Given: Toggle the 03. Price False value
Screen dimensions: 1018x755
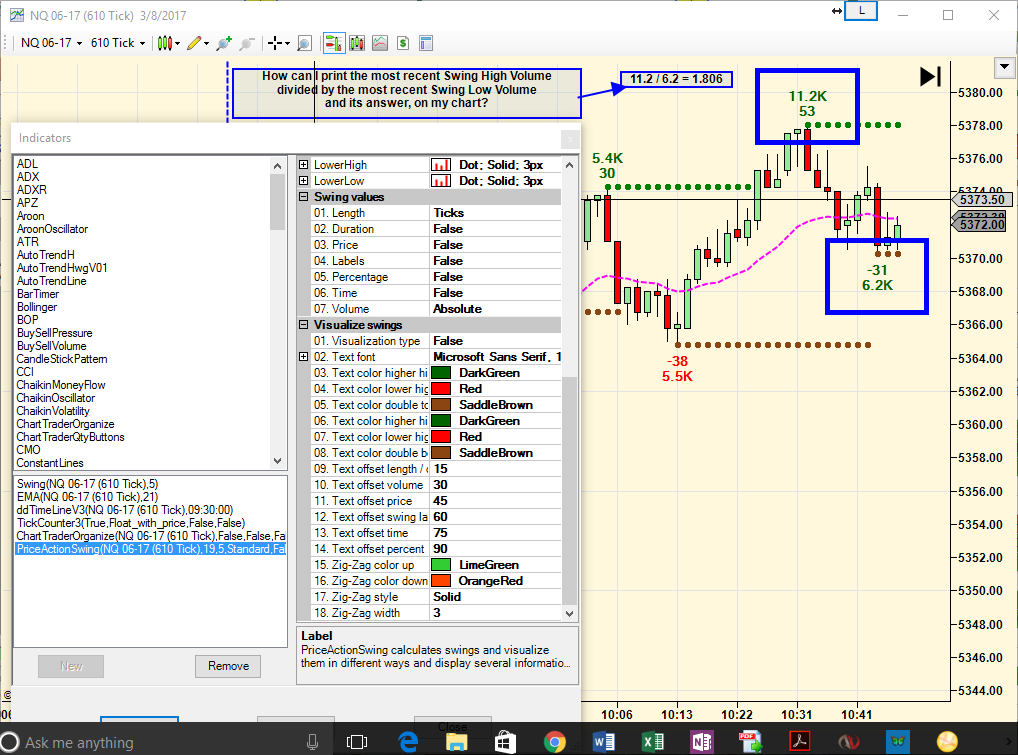Looking at the screenshot, I should click(495, 245).
